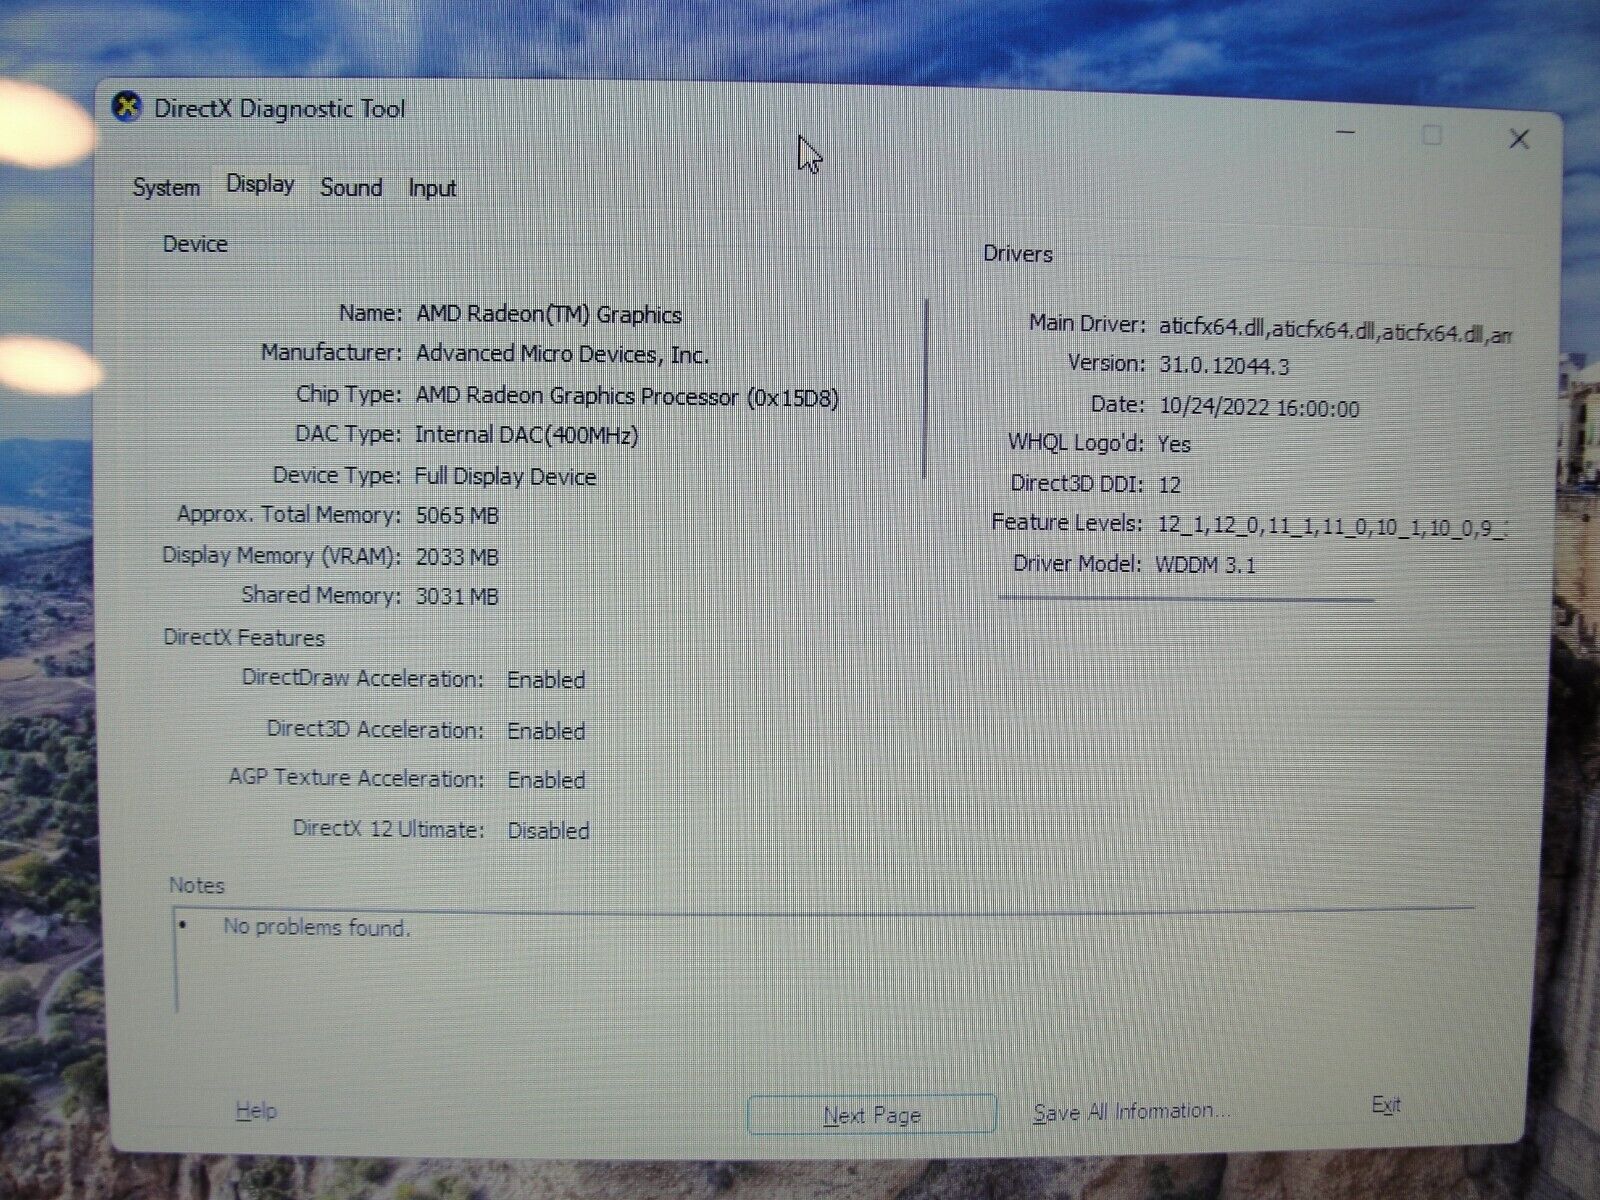Open the Sound tab
Image resolution: width=1600 pixels, height=1200 pixels.
tap(351, 187)
